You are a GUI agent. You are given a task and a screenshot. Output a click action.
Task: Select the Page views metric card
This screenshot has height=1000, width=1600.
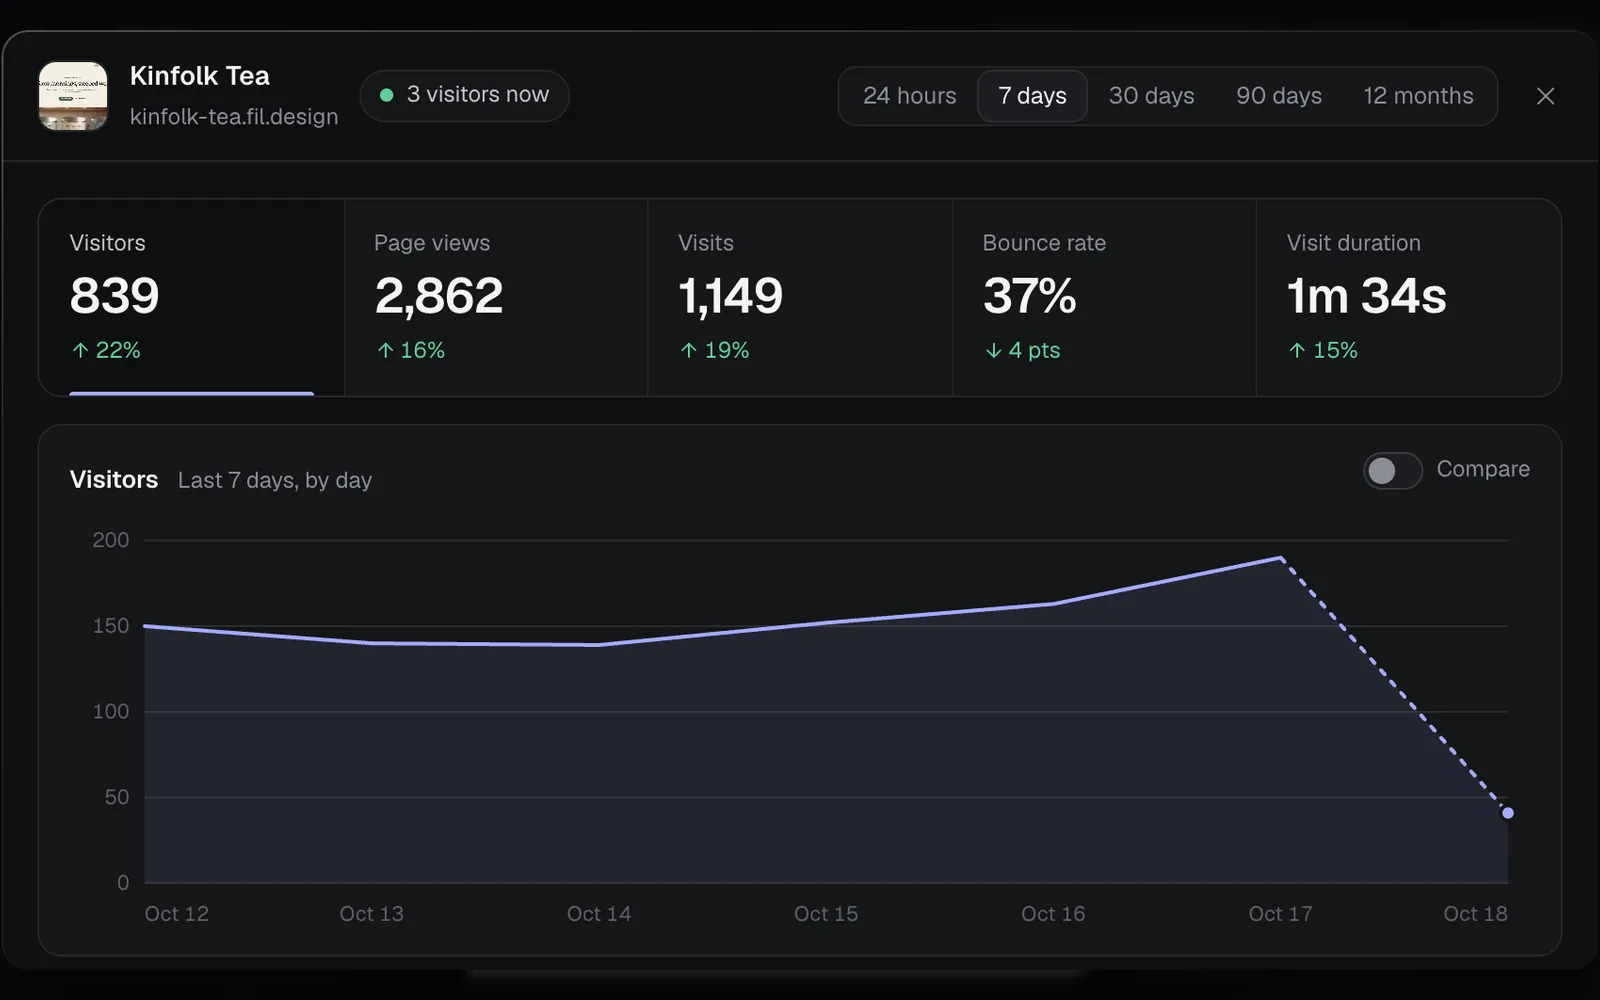coord(496,298)
